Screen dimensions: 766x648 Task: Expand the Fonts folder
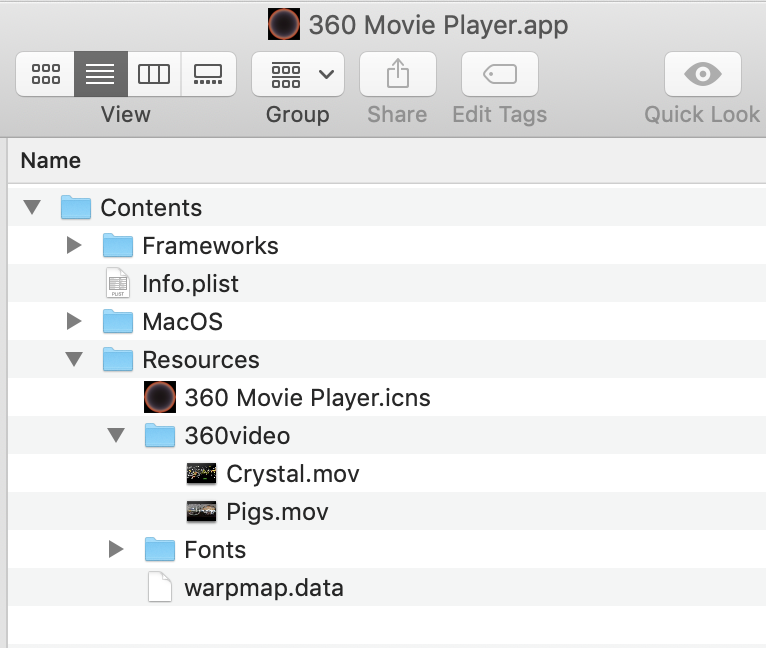click(116, 549)
